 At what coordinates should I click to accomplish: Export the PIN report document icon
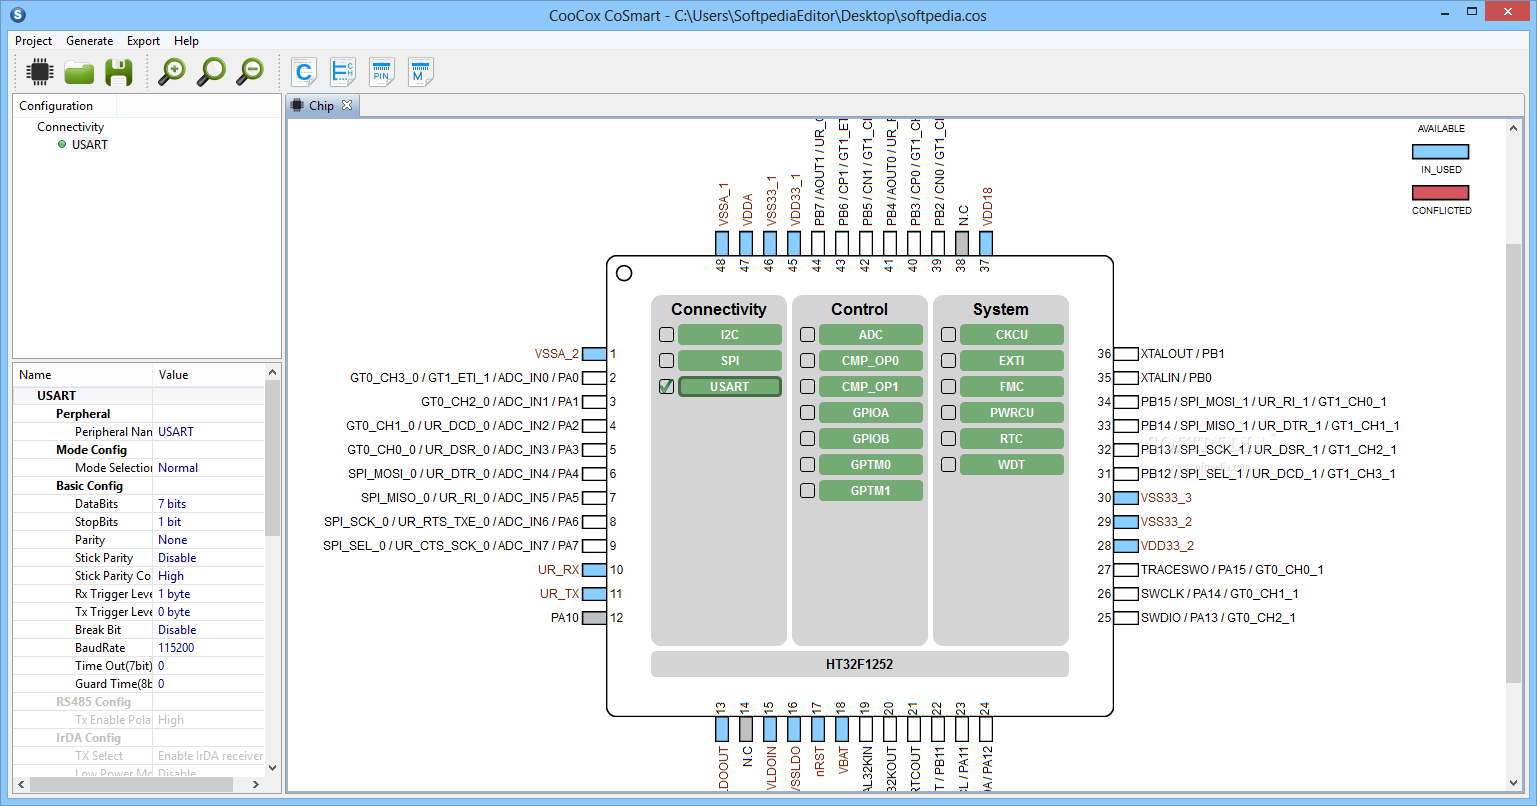[381, 72]
